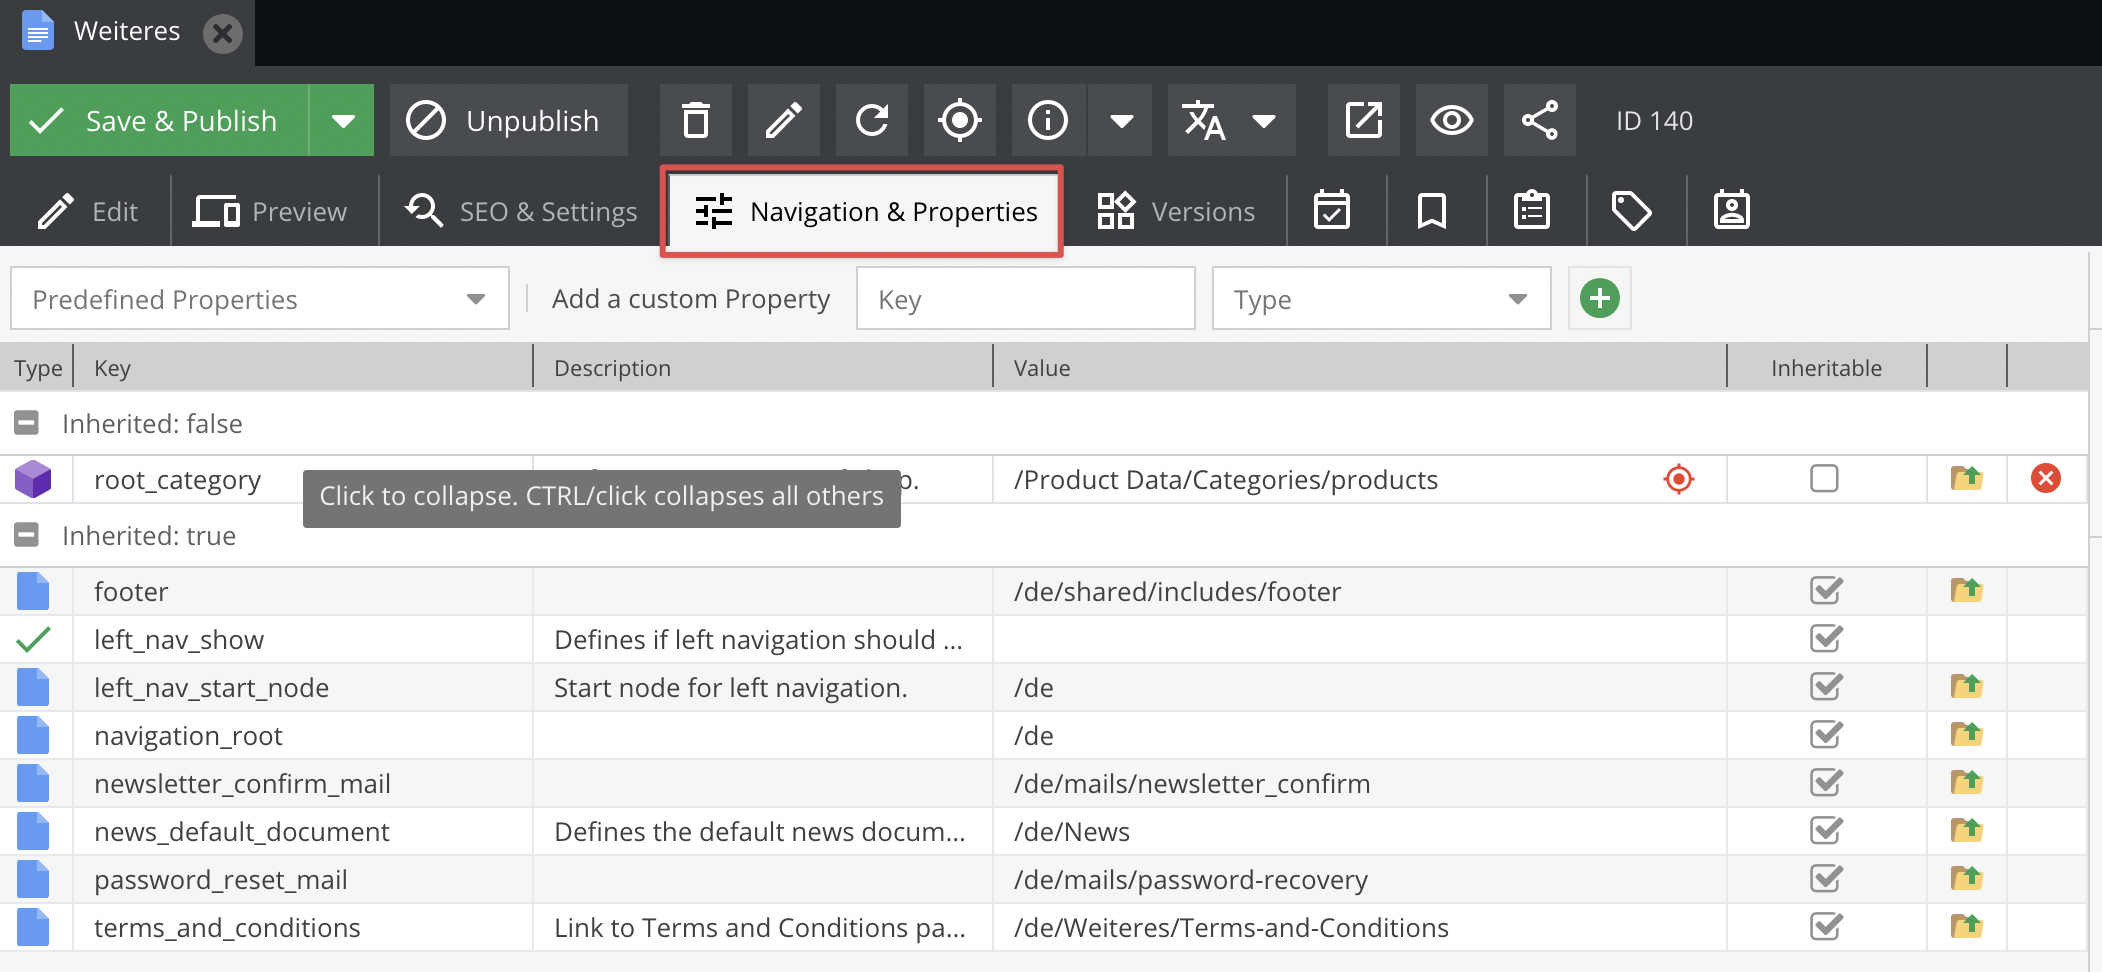Click the translation icon in toolbar
The image size is (2102, 972).
1204,121
